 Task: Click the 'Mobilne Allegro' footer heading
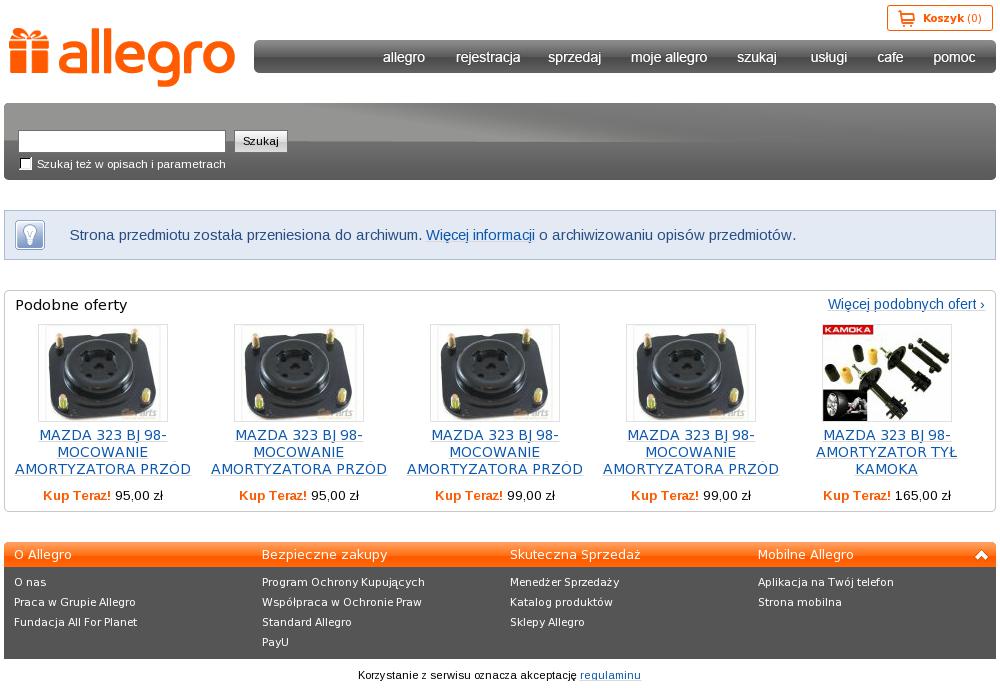point(805,555)
